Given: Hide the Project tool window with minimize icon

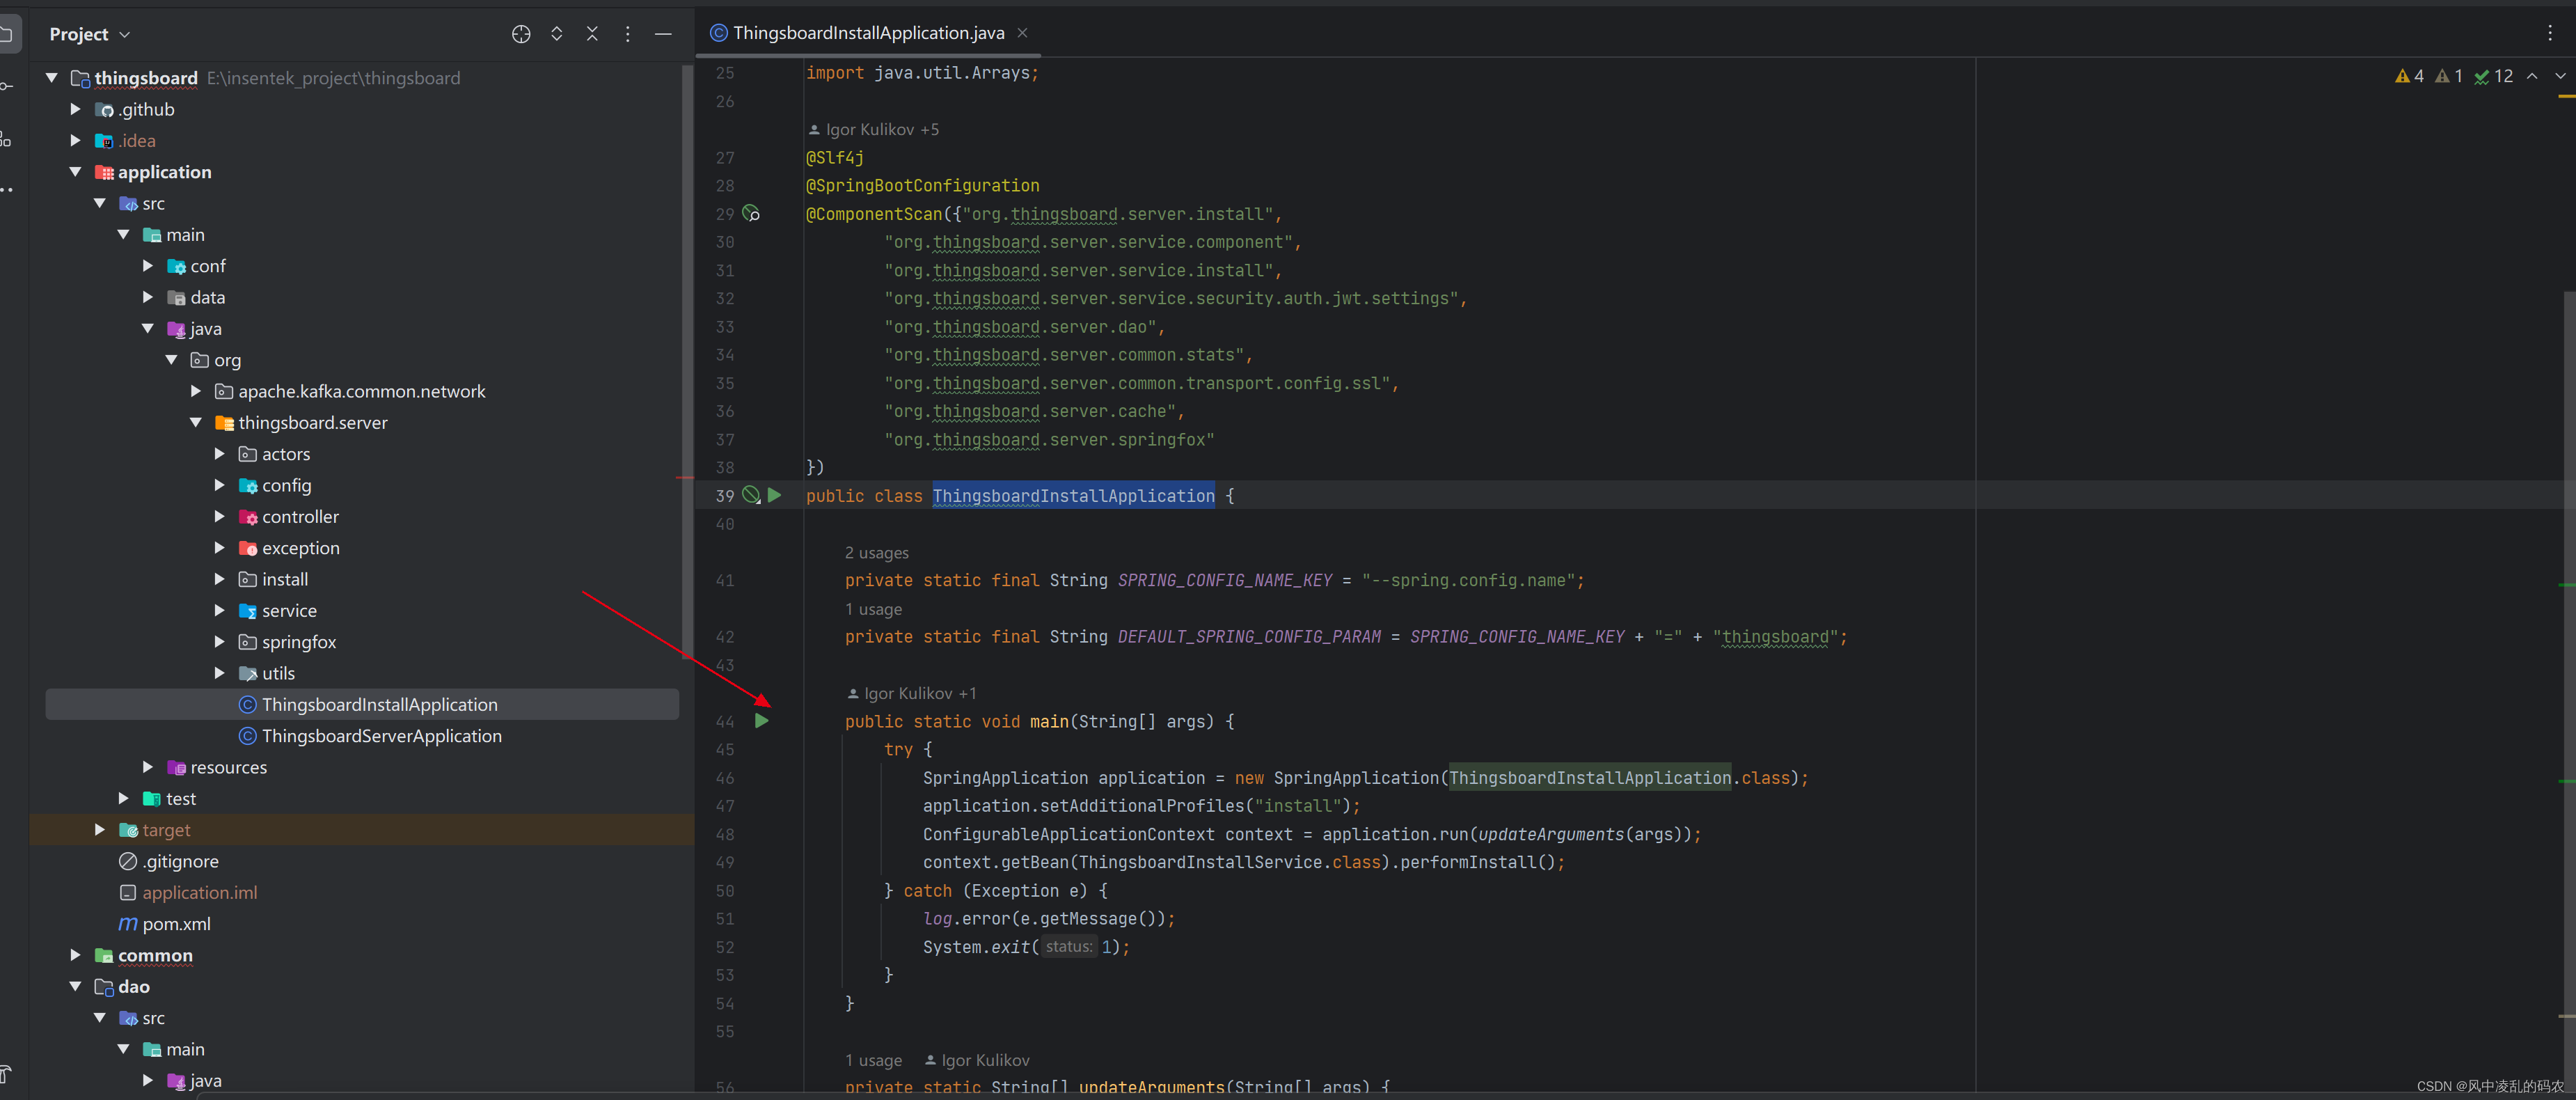Looking at the screenshot, I should pyautogui.click(x=663, y=33).
